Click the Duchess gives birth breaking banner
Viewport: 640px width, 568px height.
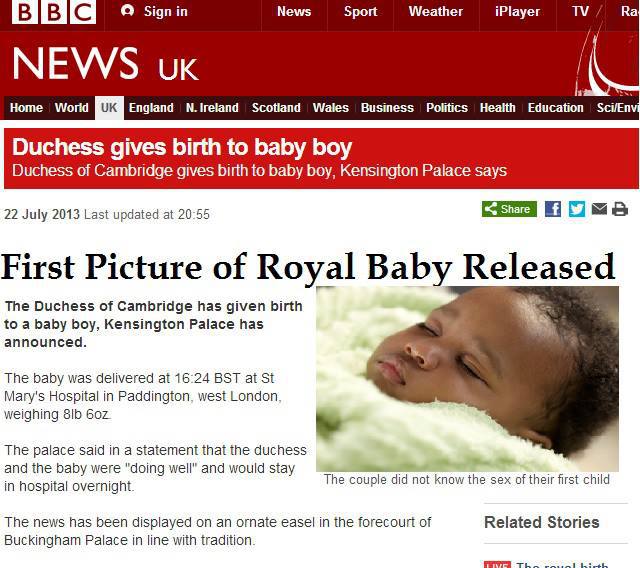pos(321,158)
